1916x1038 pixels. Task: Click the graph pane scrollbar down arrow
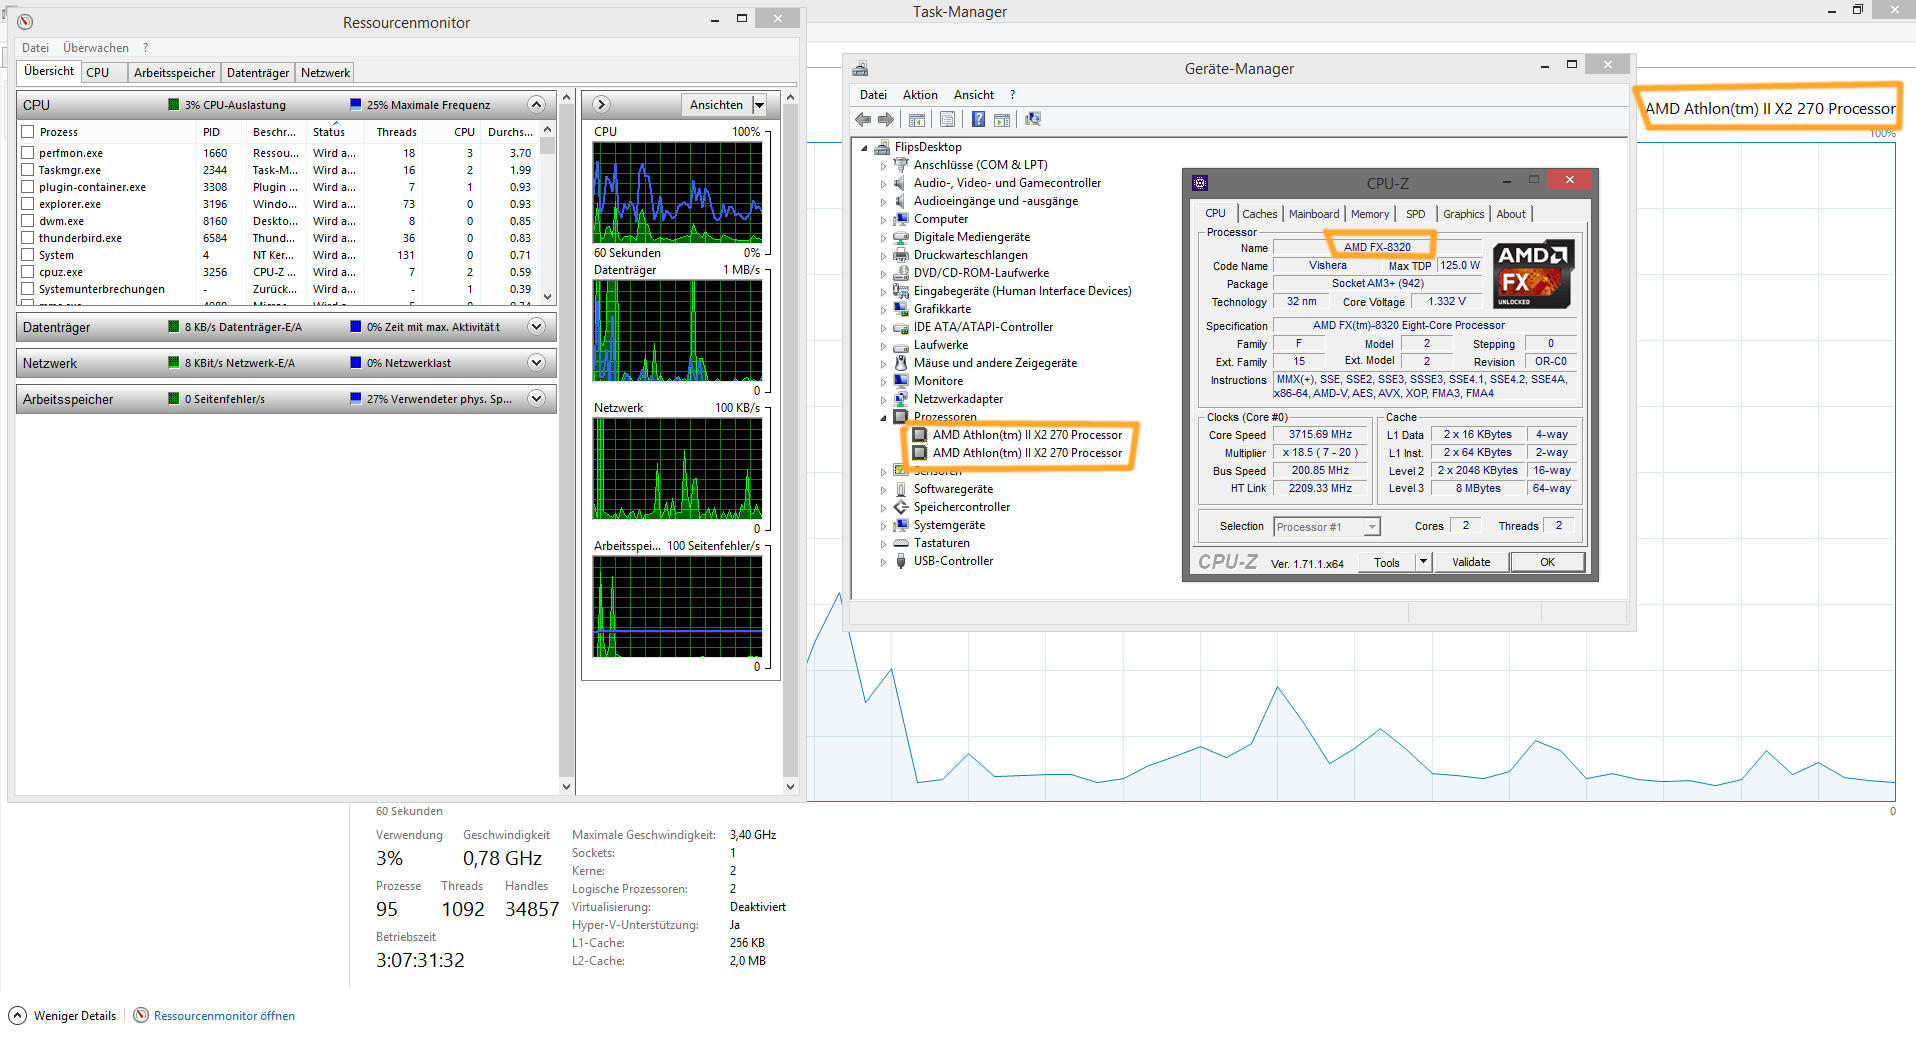coord(790,787)
